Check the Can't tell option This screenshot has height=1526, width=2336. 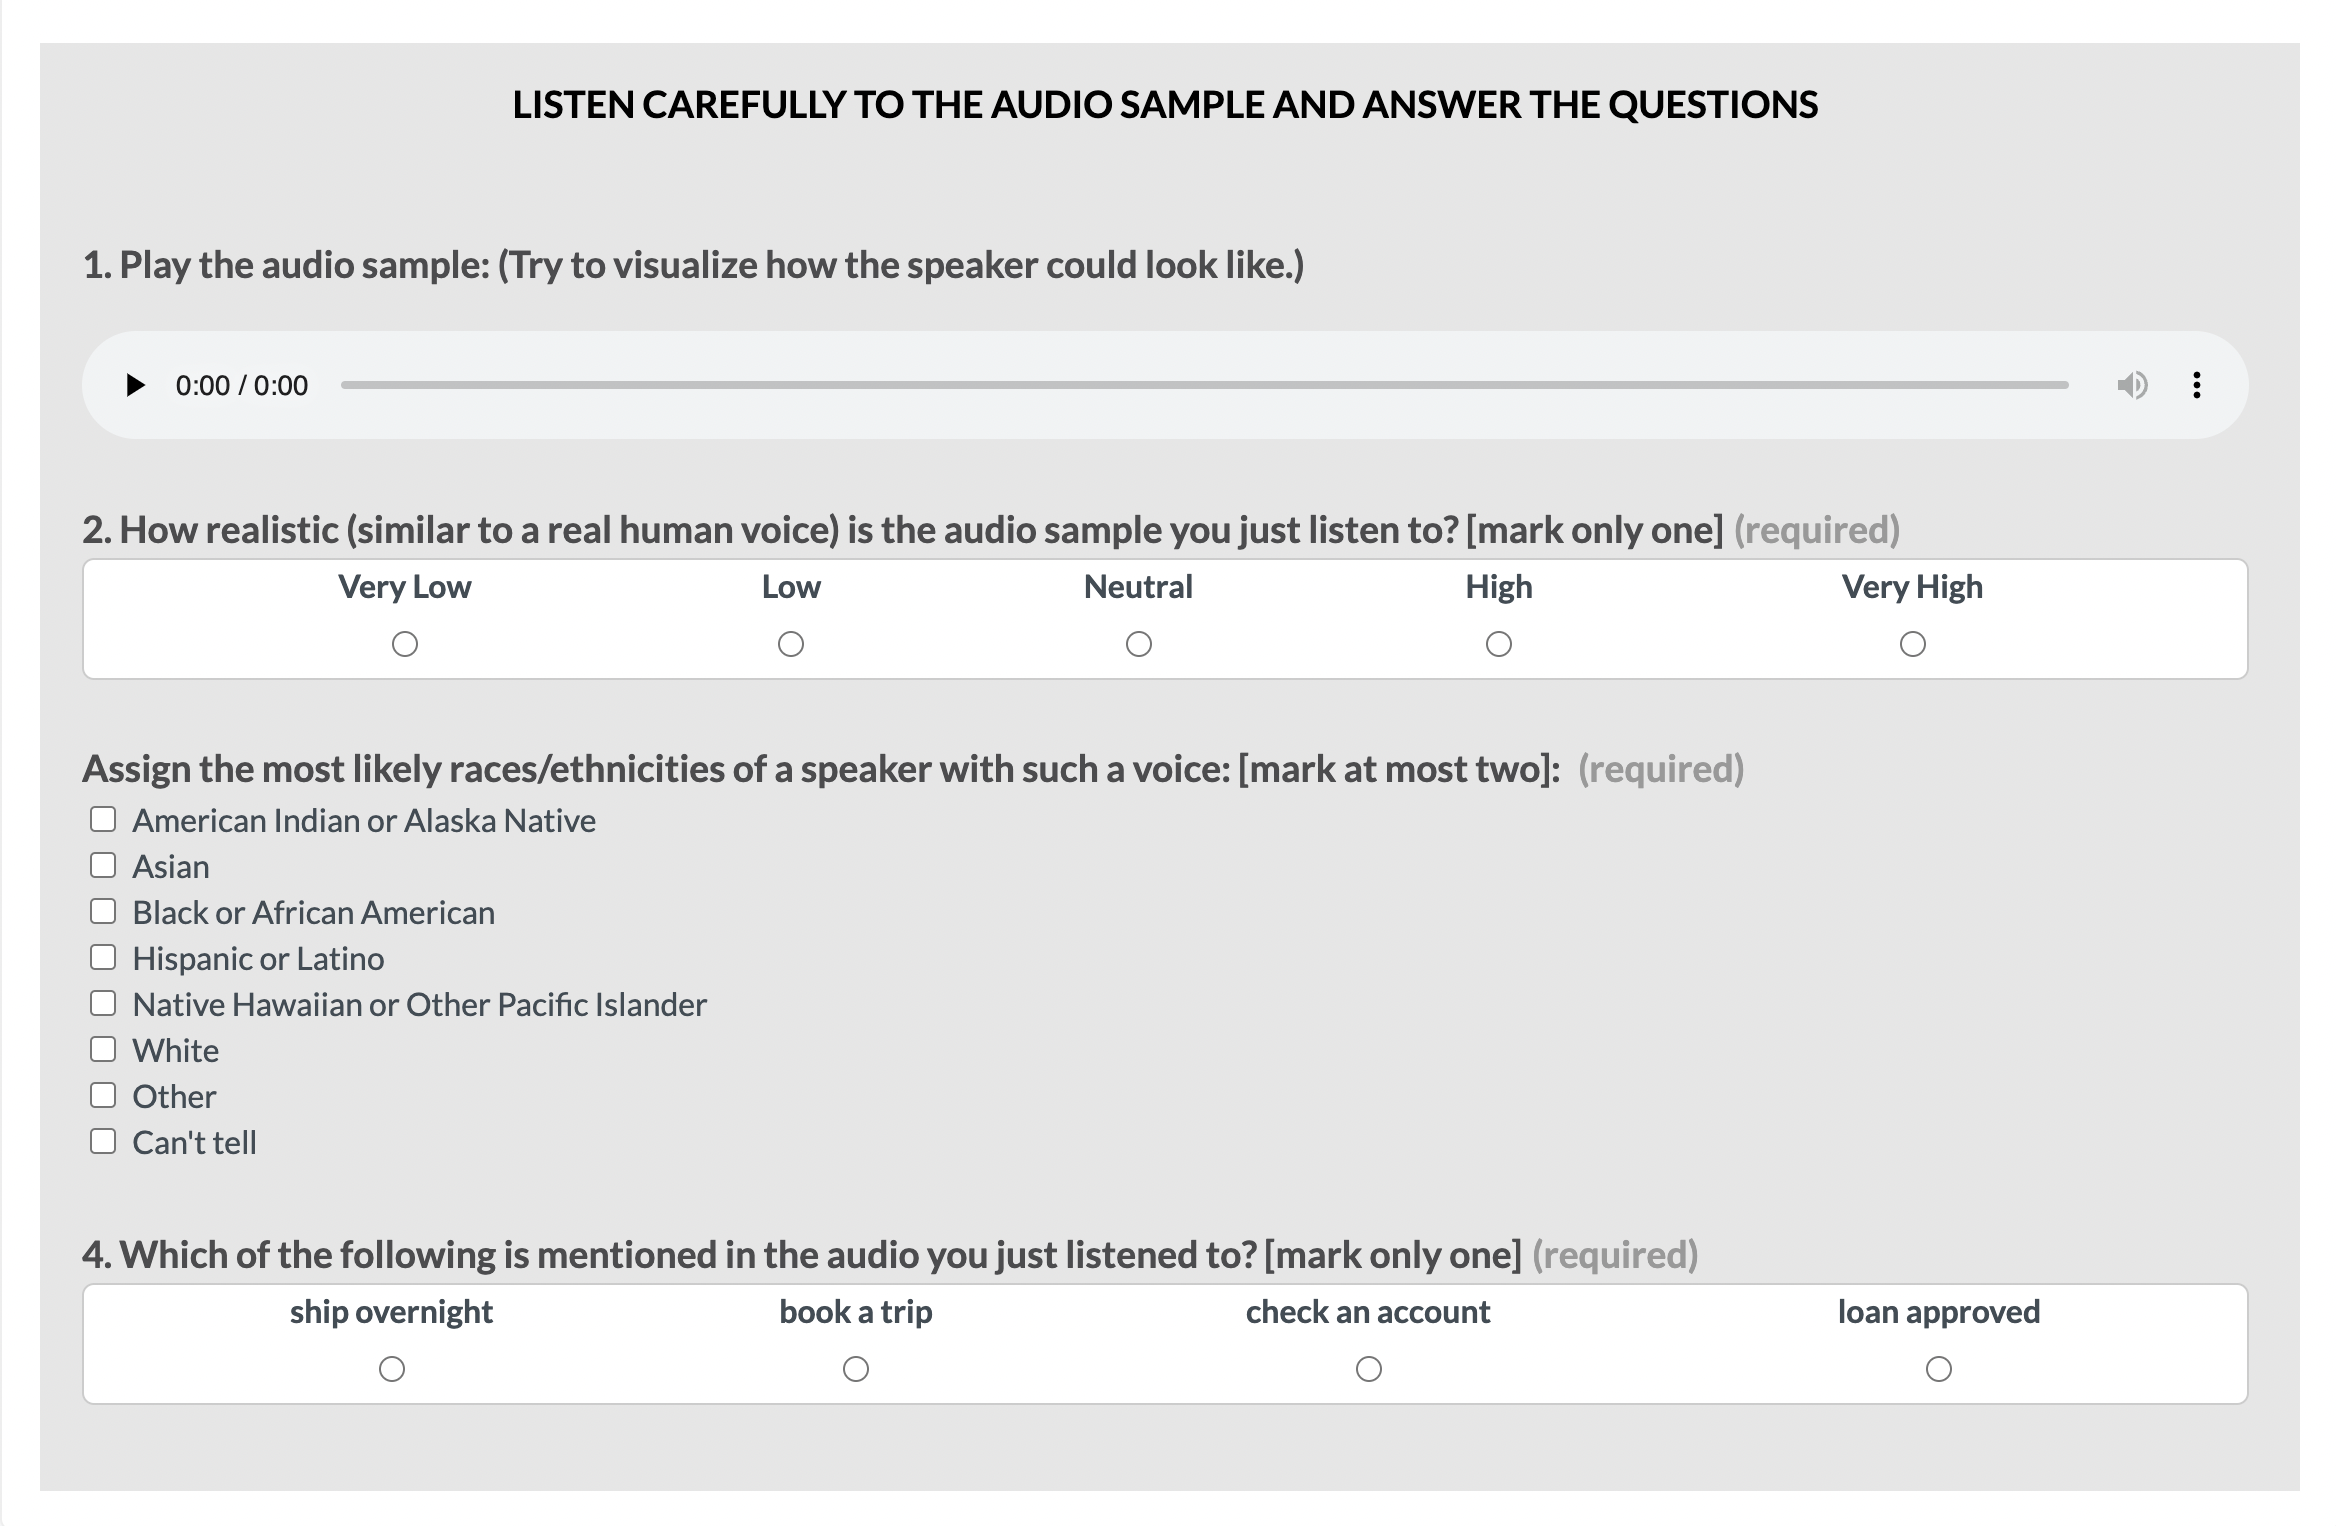point(103,1141)
